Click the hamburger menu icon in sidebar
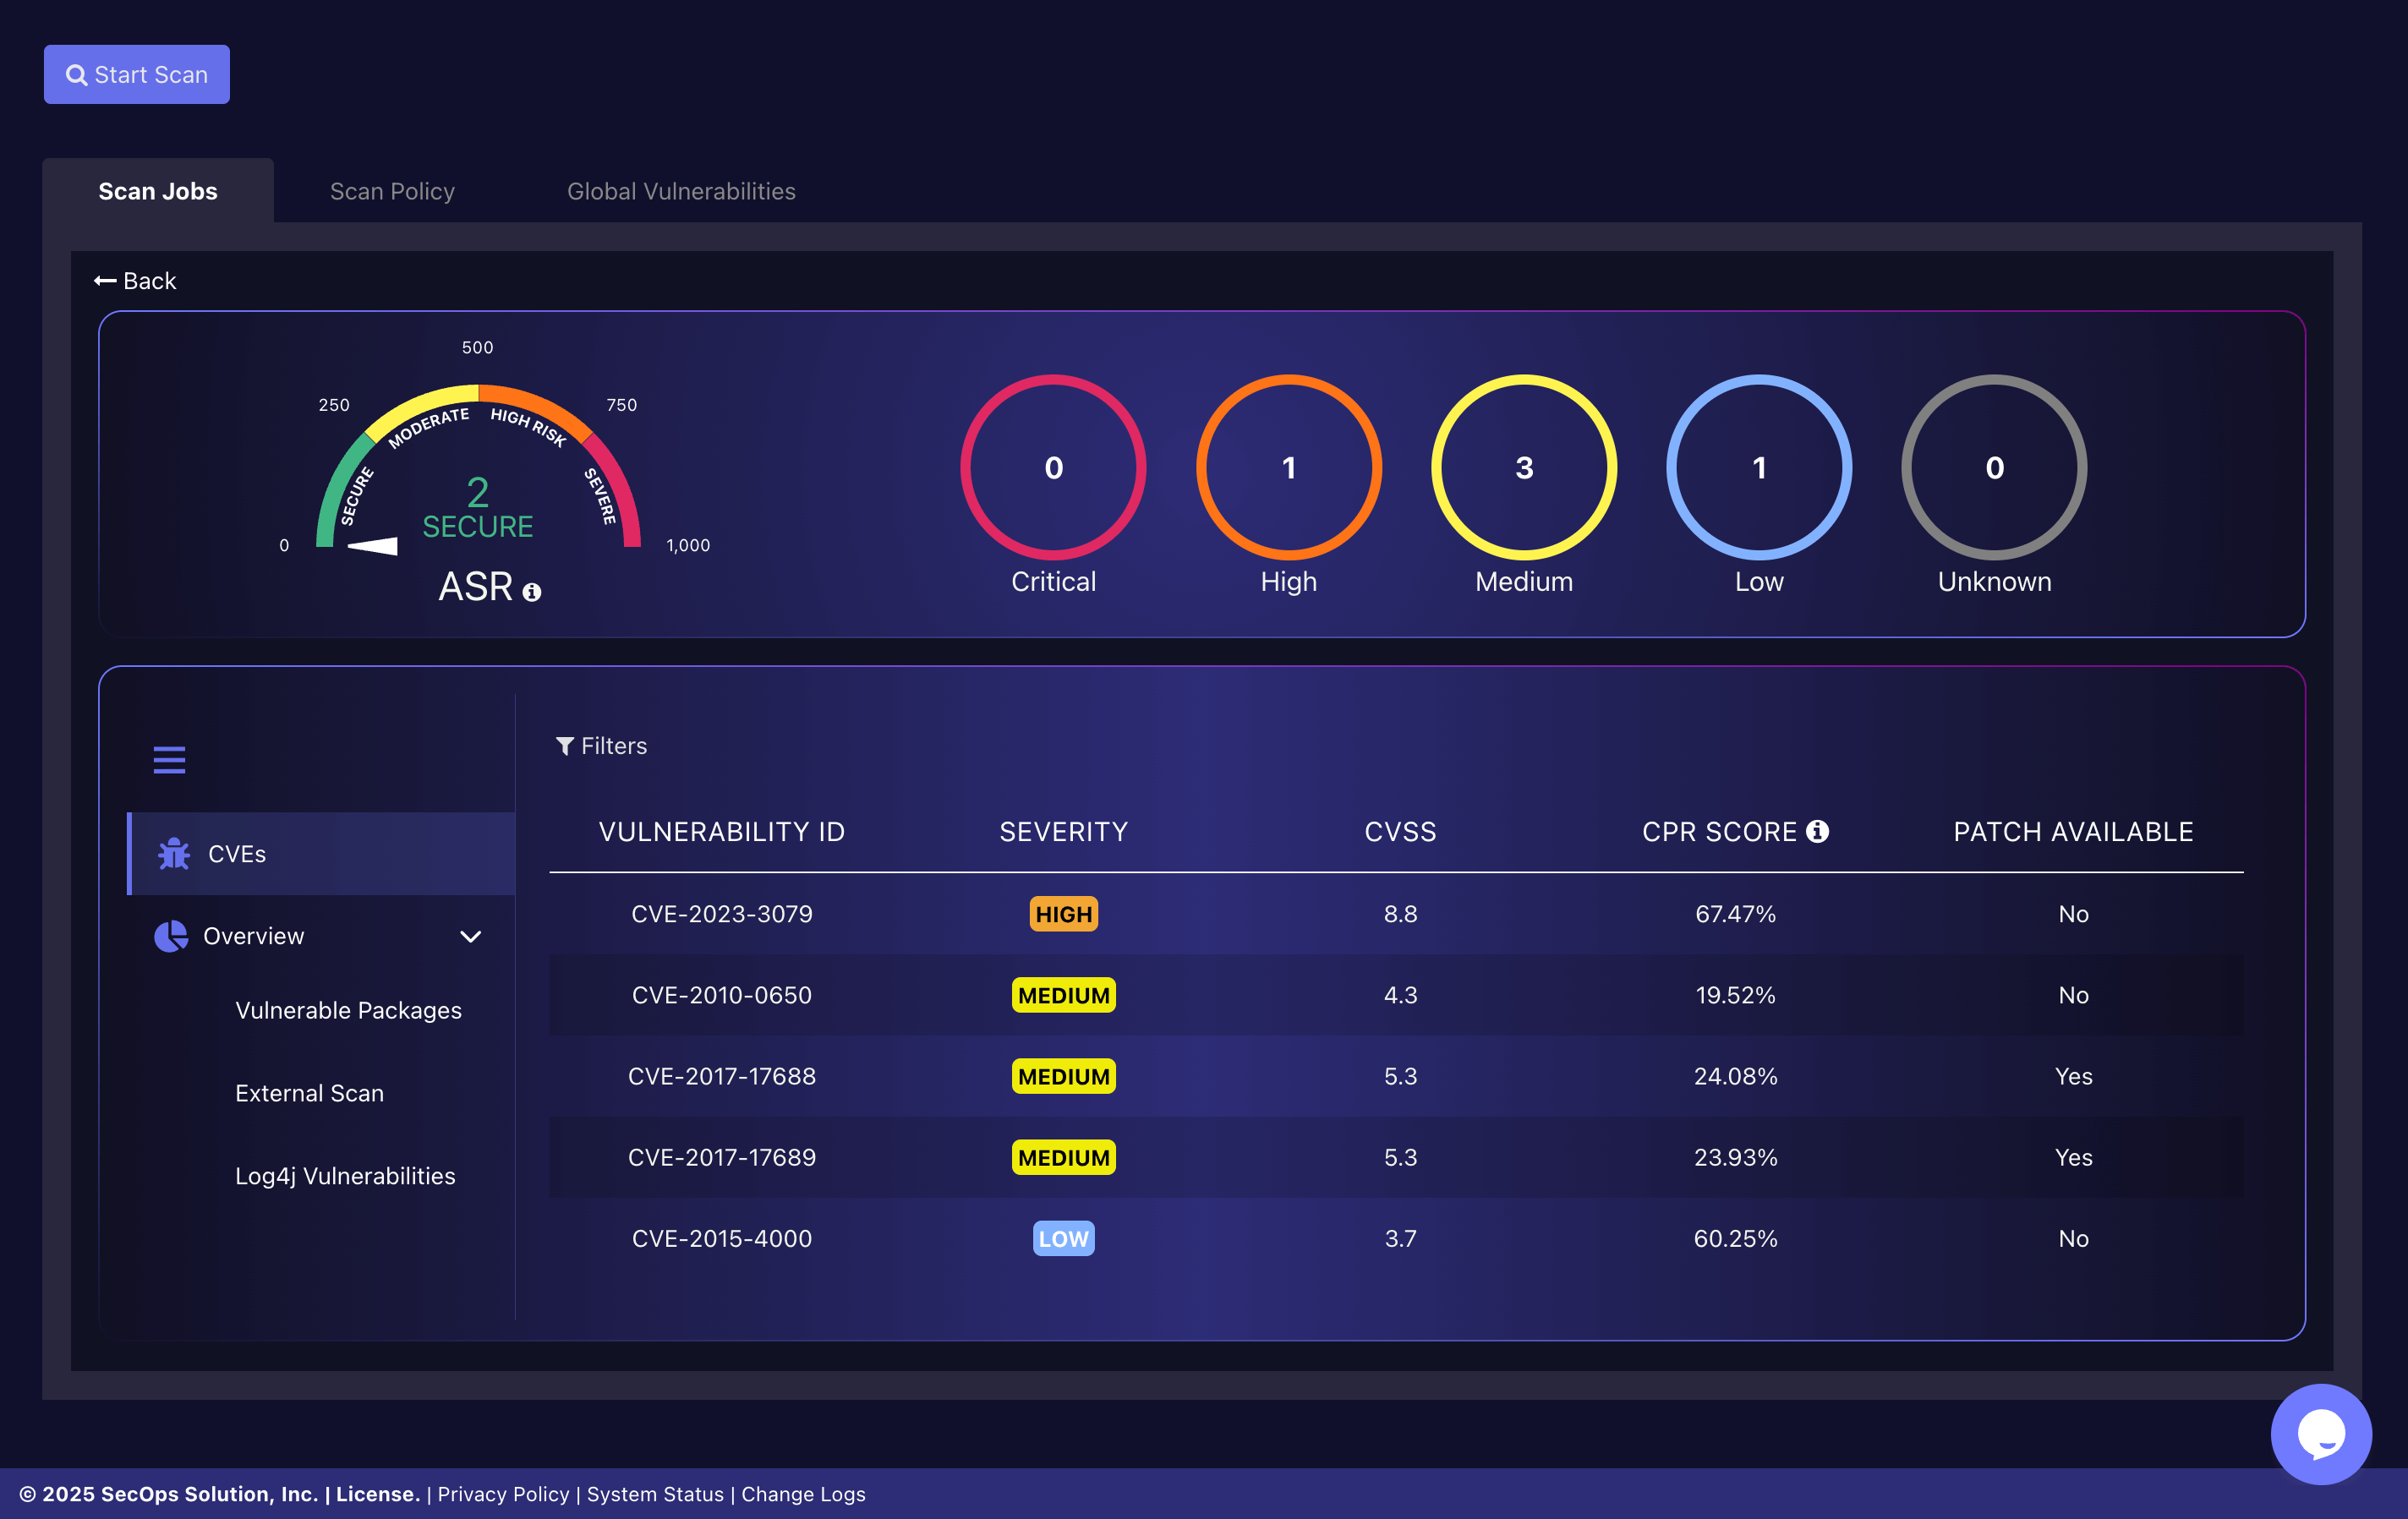2408x1519 pixels. tap(169, 760)
